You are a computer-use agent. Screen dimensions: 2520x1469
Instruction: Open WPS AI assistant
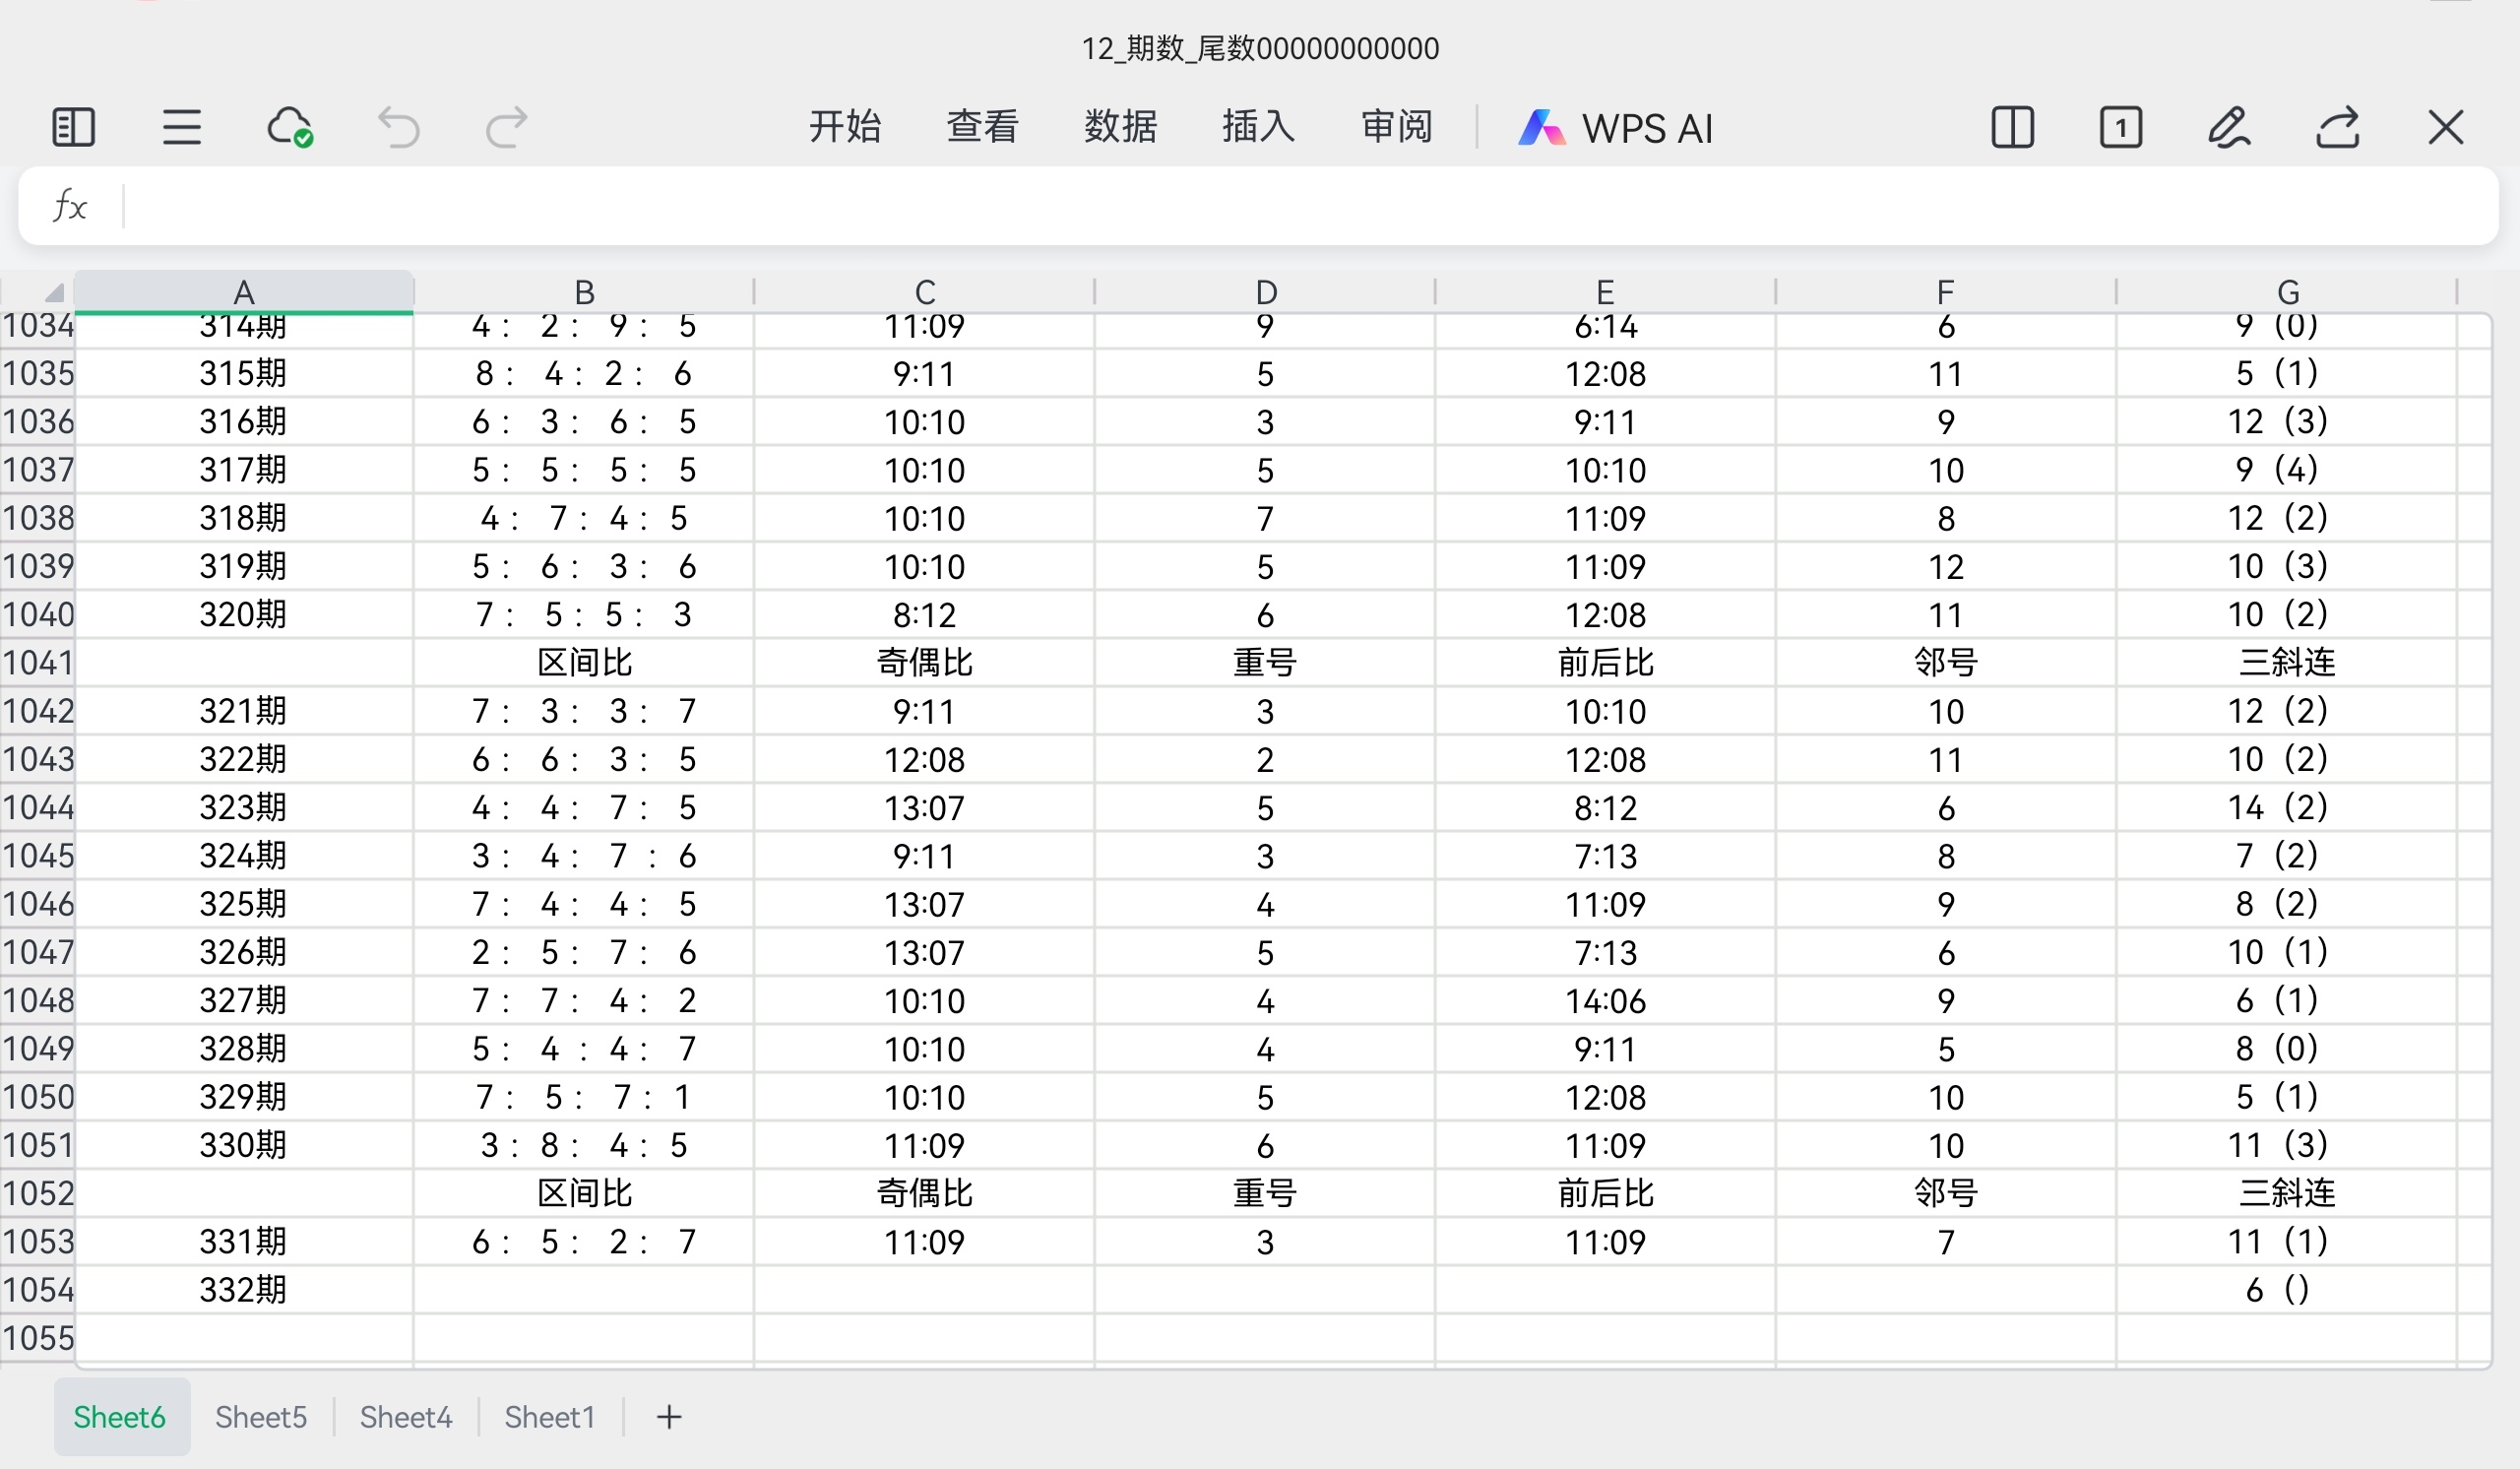[x=1616, y=128]
